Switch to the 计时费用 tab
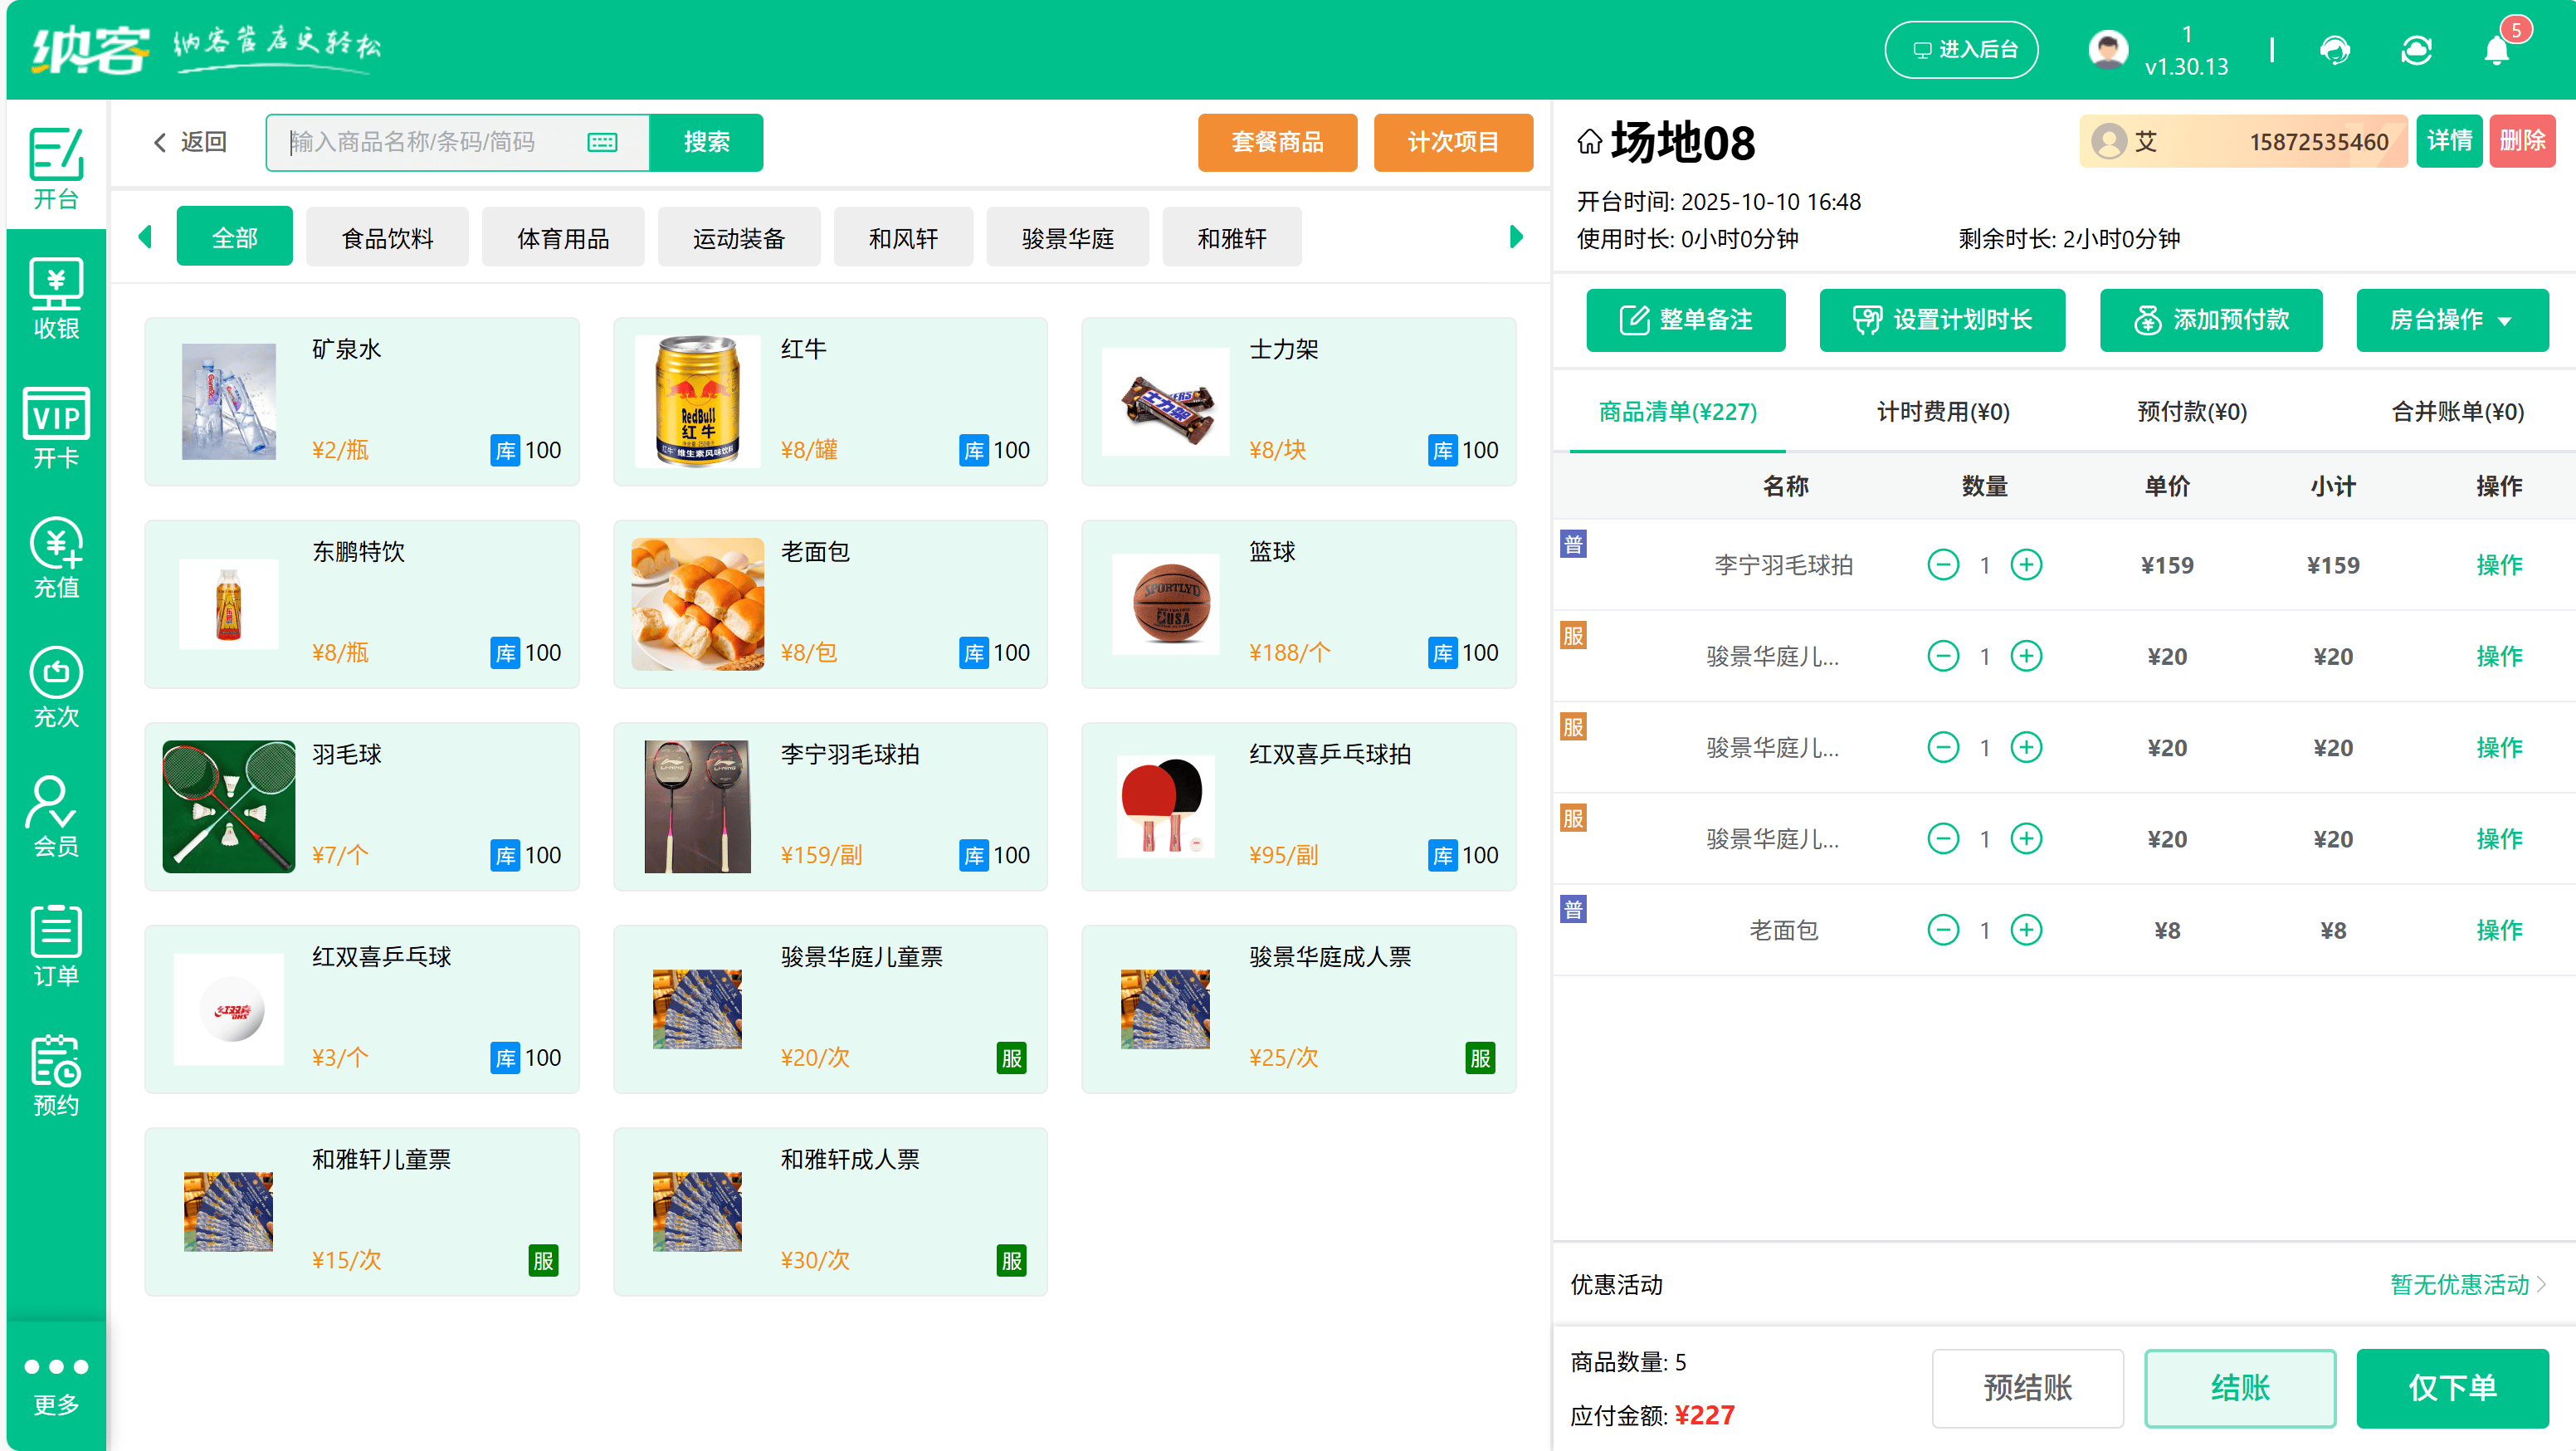2576x1451 pixels. [1941, 411]
